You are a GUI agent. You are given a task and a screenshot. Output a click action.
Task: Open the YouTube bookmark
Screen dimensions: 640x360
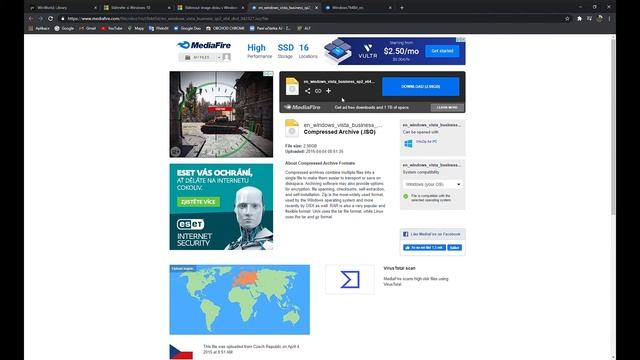tap(111, 29)
